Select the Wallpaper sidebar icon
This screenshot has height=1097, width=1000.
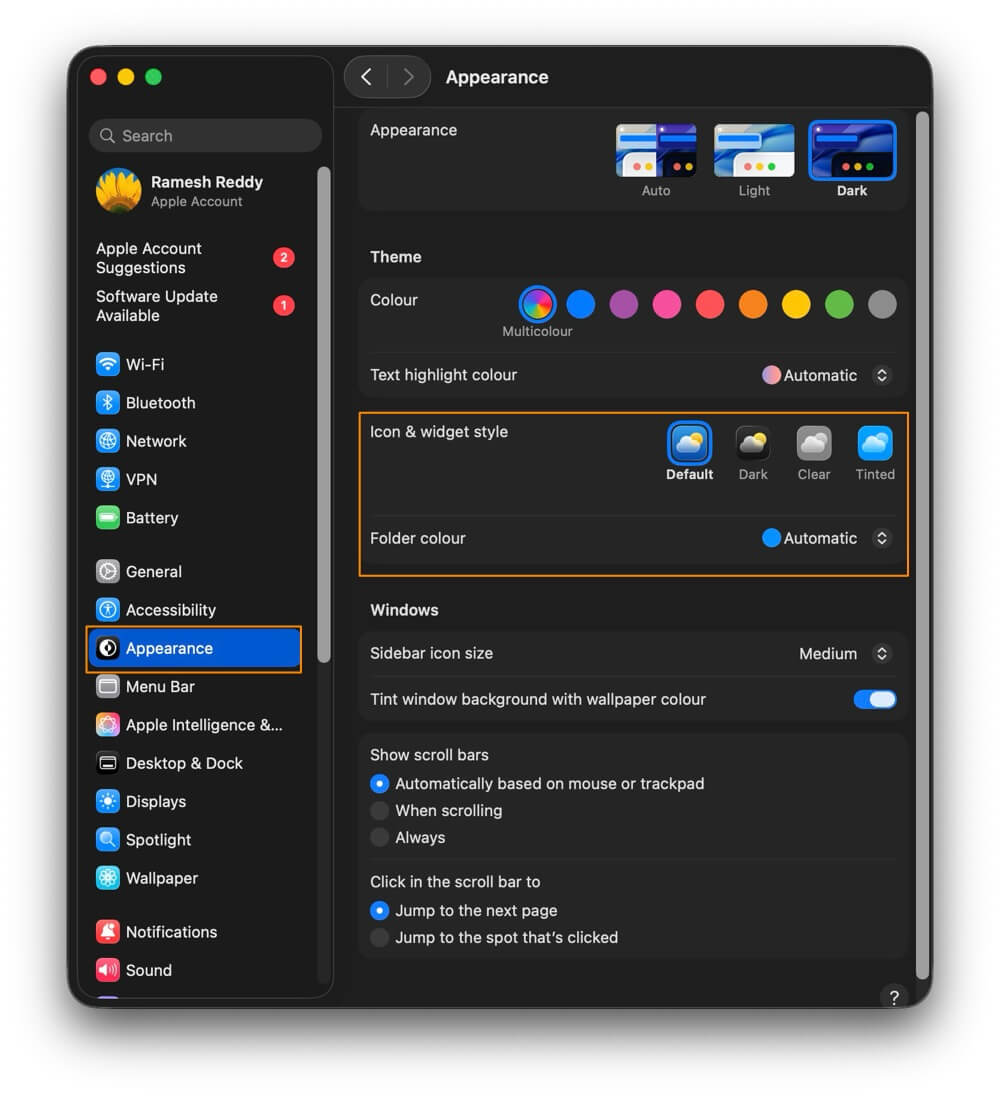point(108,878)
